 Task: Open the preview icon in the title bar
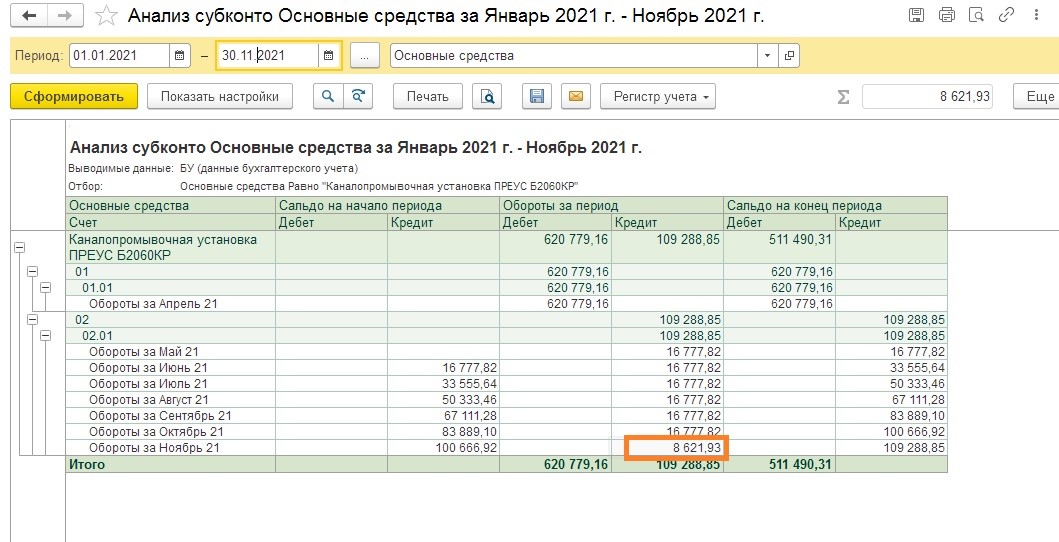(977, 15)
